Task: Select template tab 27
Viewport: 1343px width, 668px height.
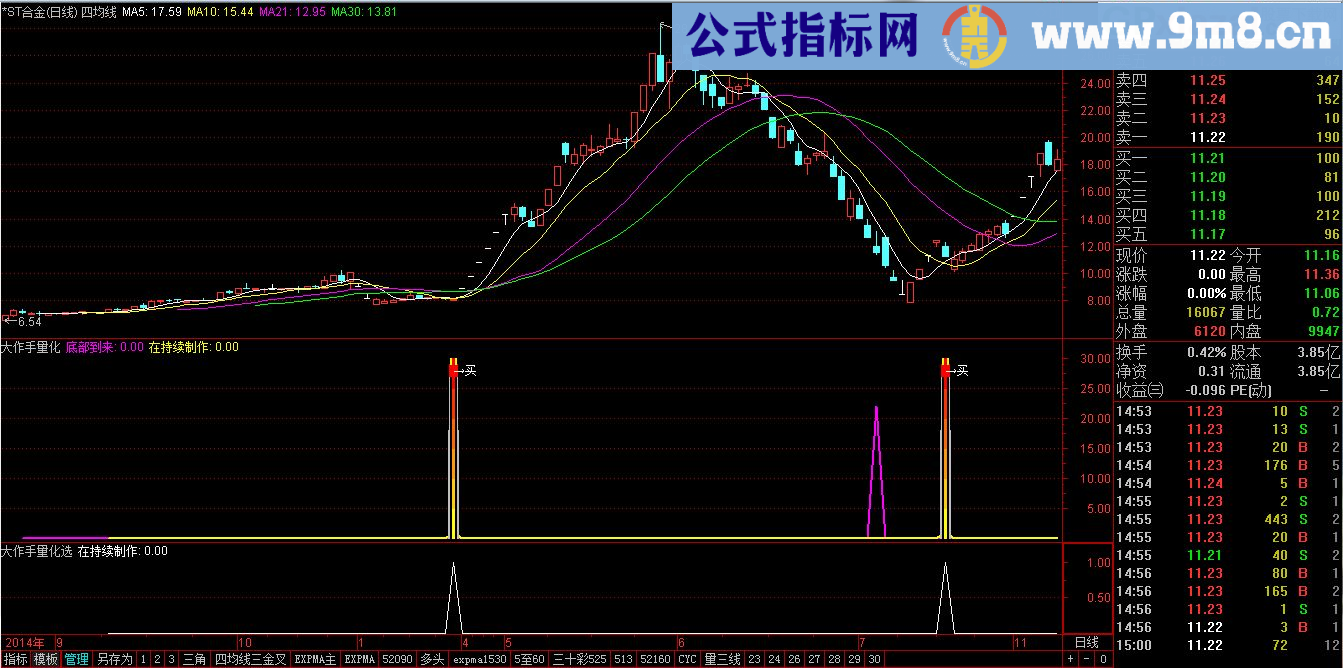Action: [814, 660]
